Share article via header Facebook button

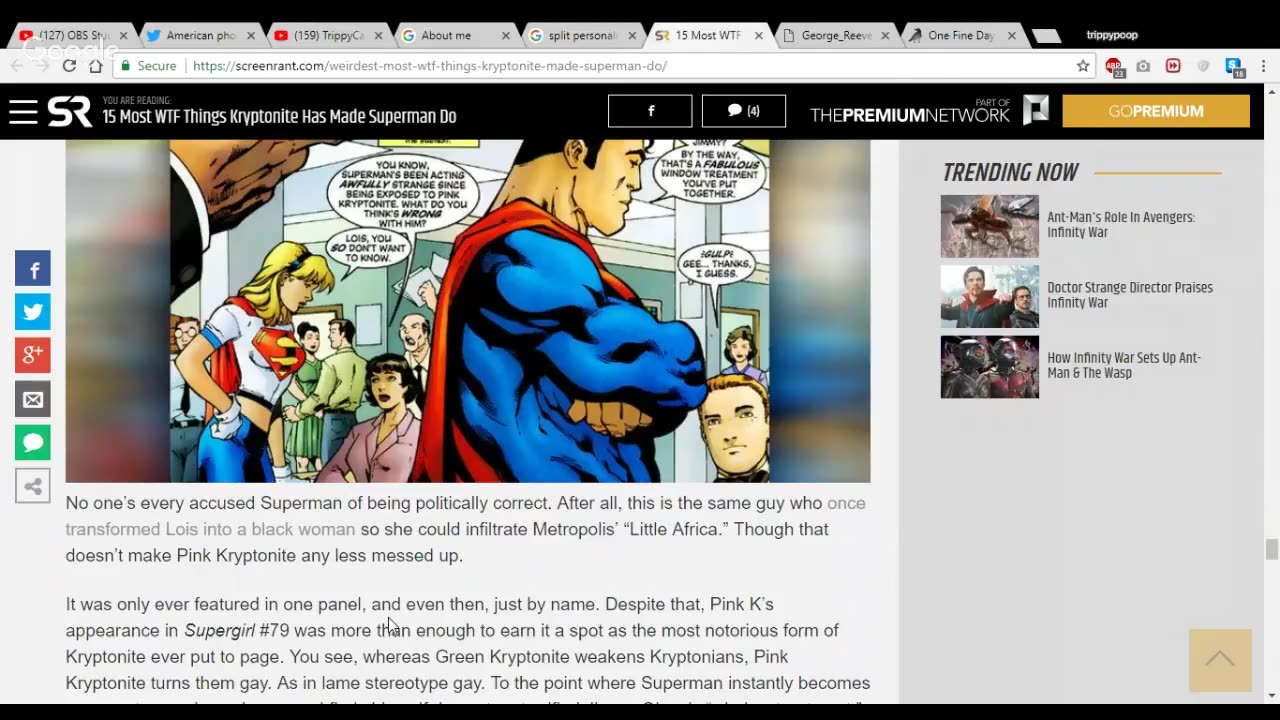click(650, 111)
